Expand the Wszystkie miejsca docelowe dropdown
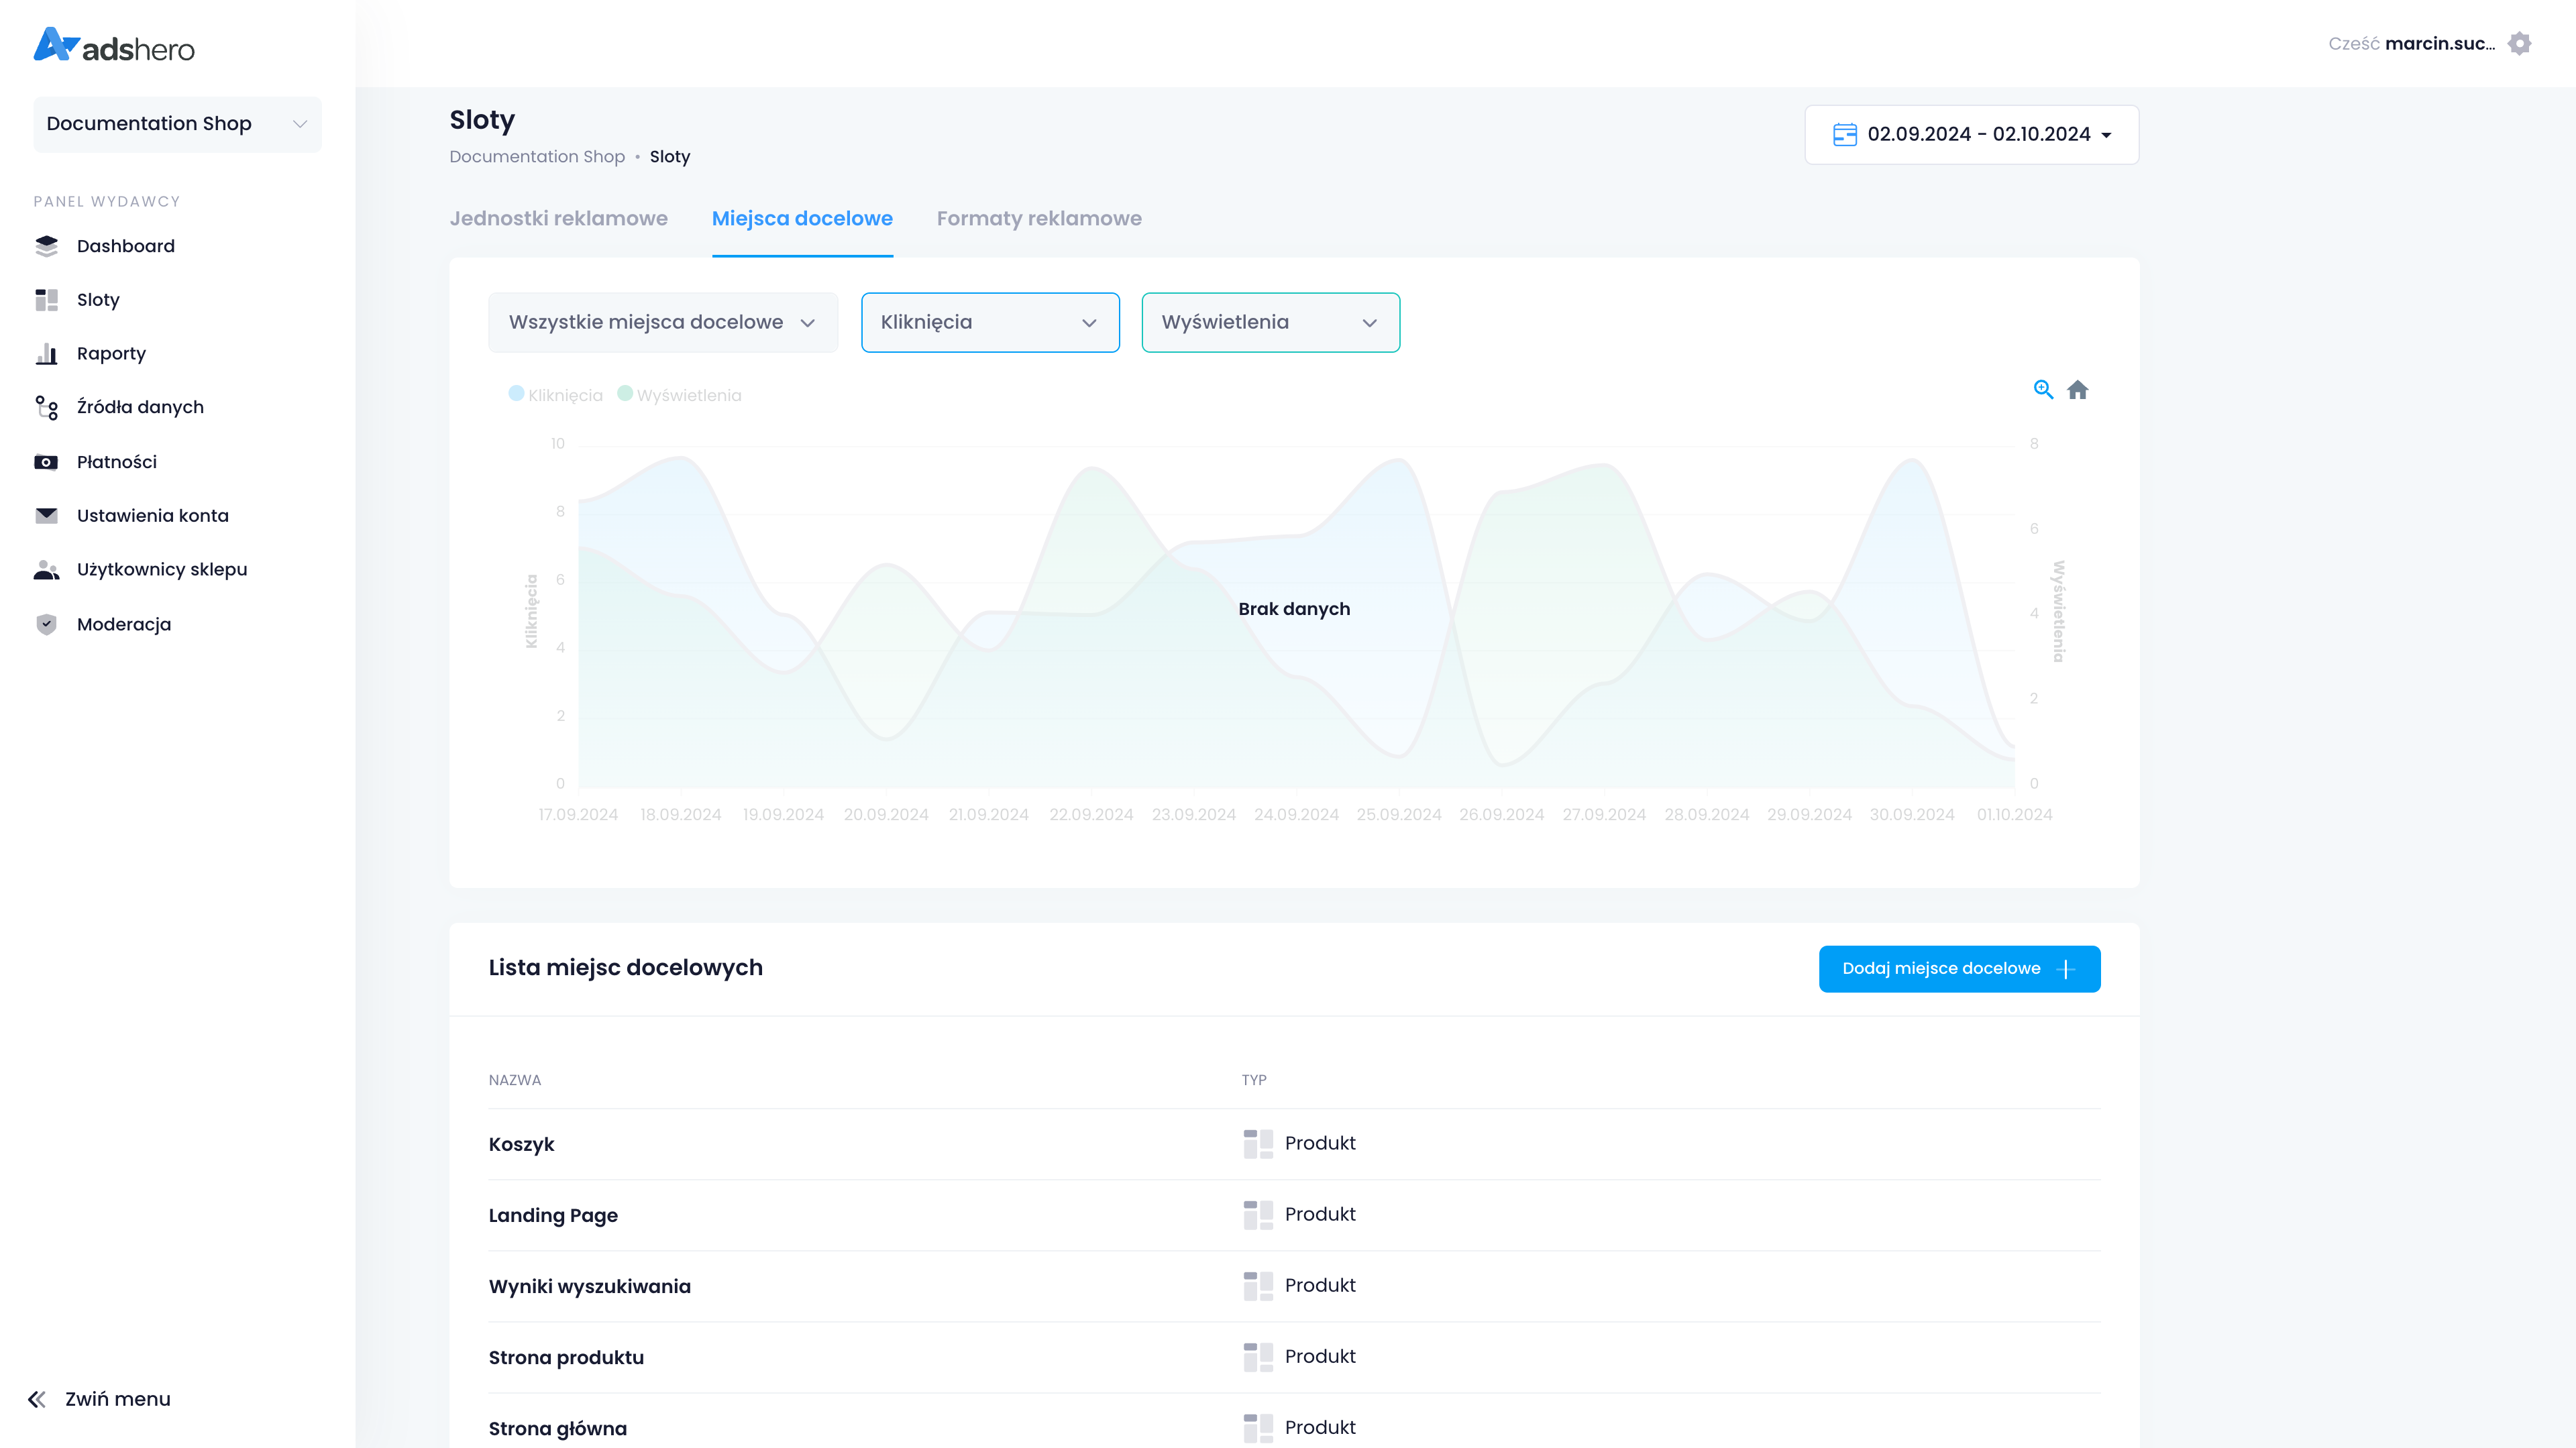The image size is (2576, 1448). point(662,322)
